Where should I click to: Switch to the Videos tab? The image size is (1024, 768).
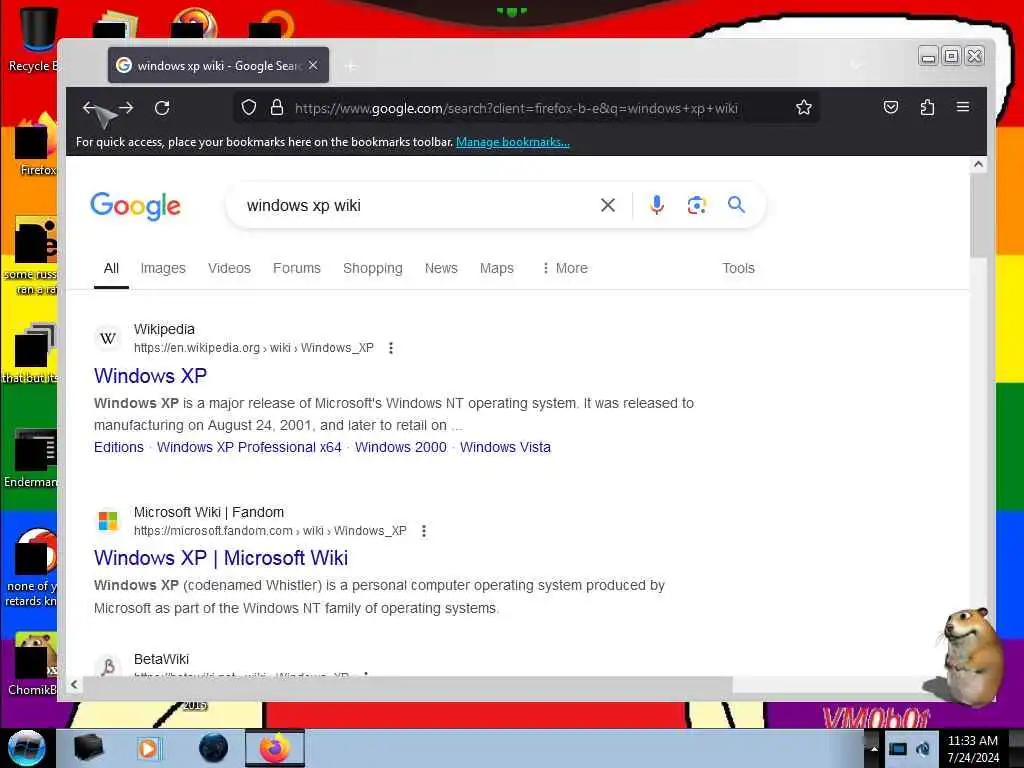pos(229,268)
